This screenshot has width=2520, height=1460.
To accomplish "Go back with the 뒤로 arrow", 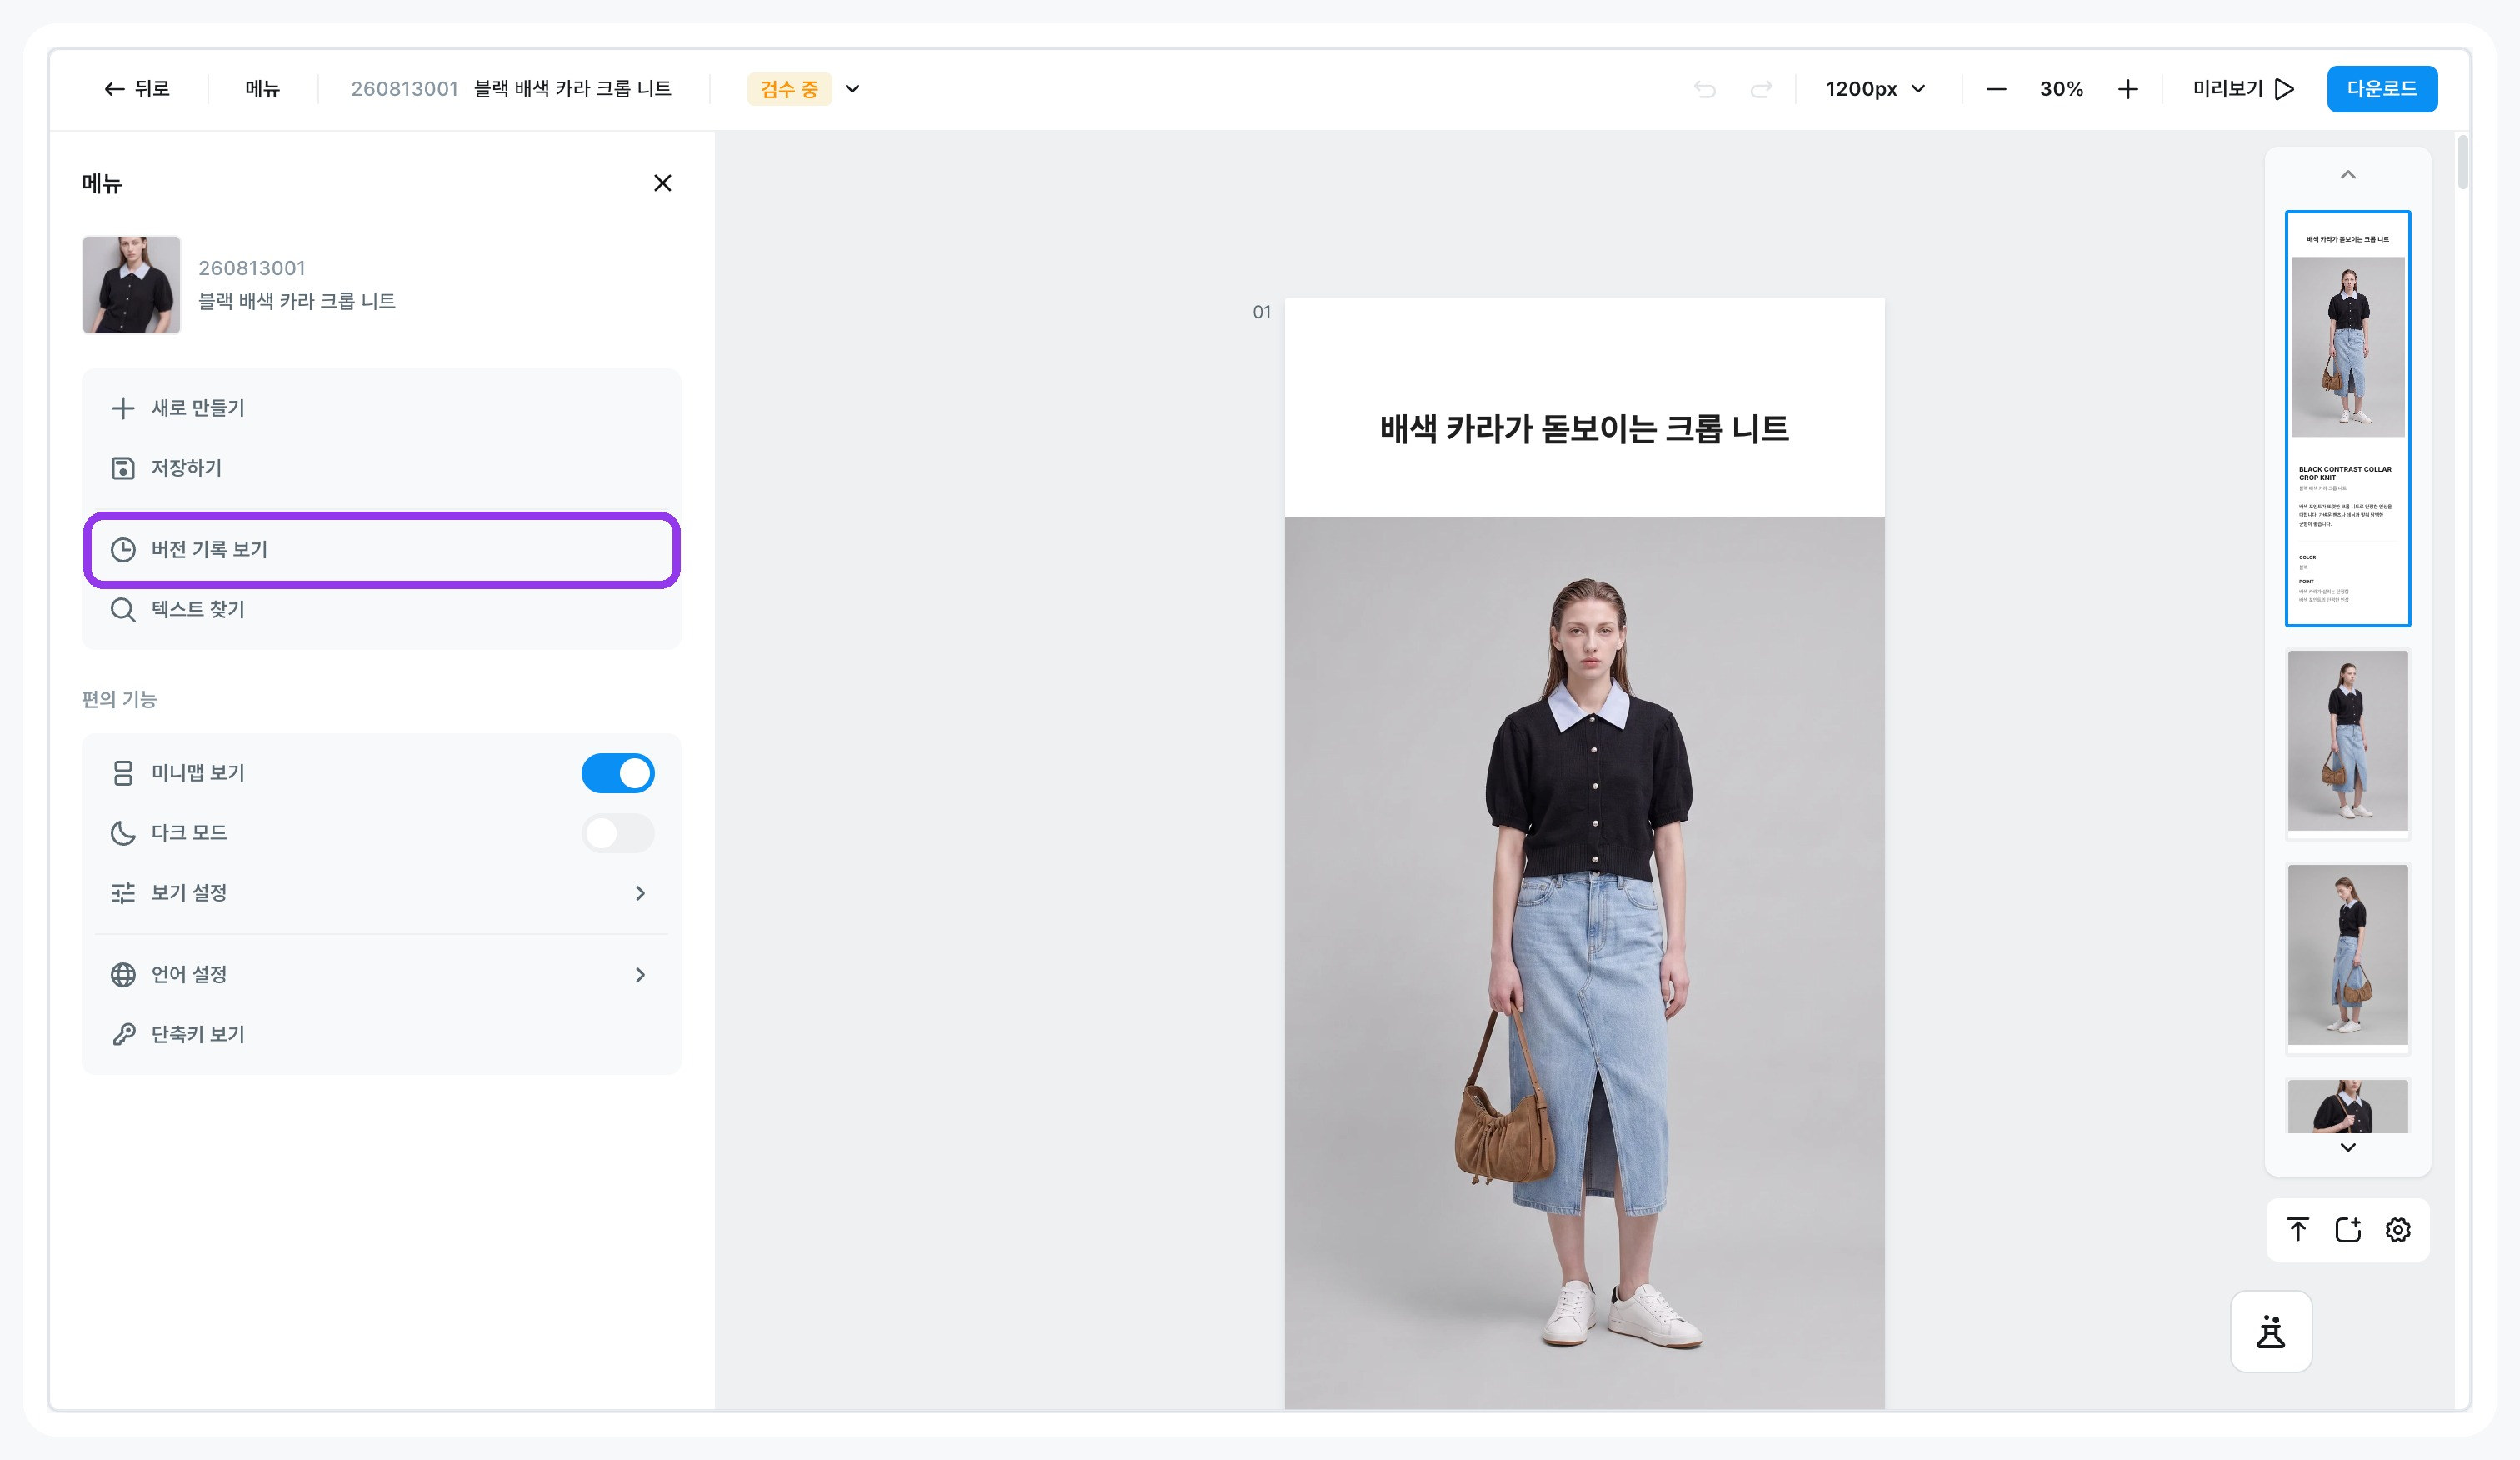I will click(137, 89).
